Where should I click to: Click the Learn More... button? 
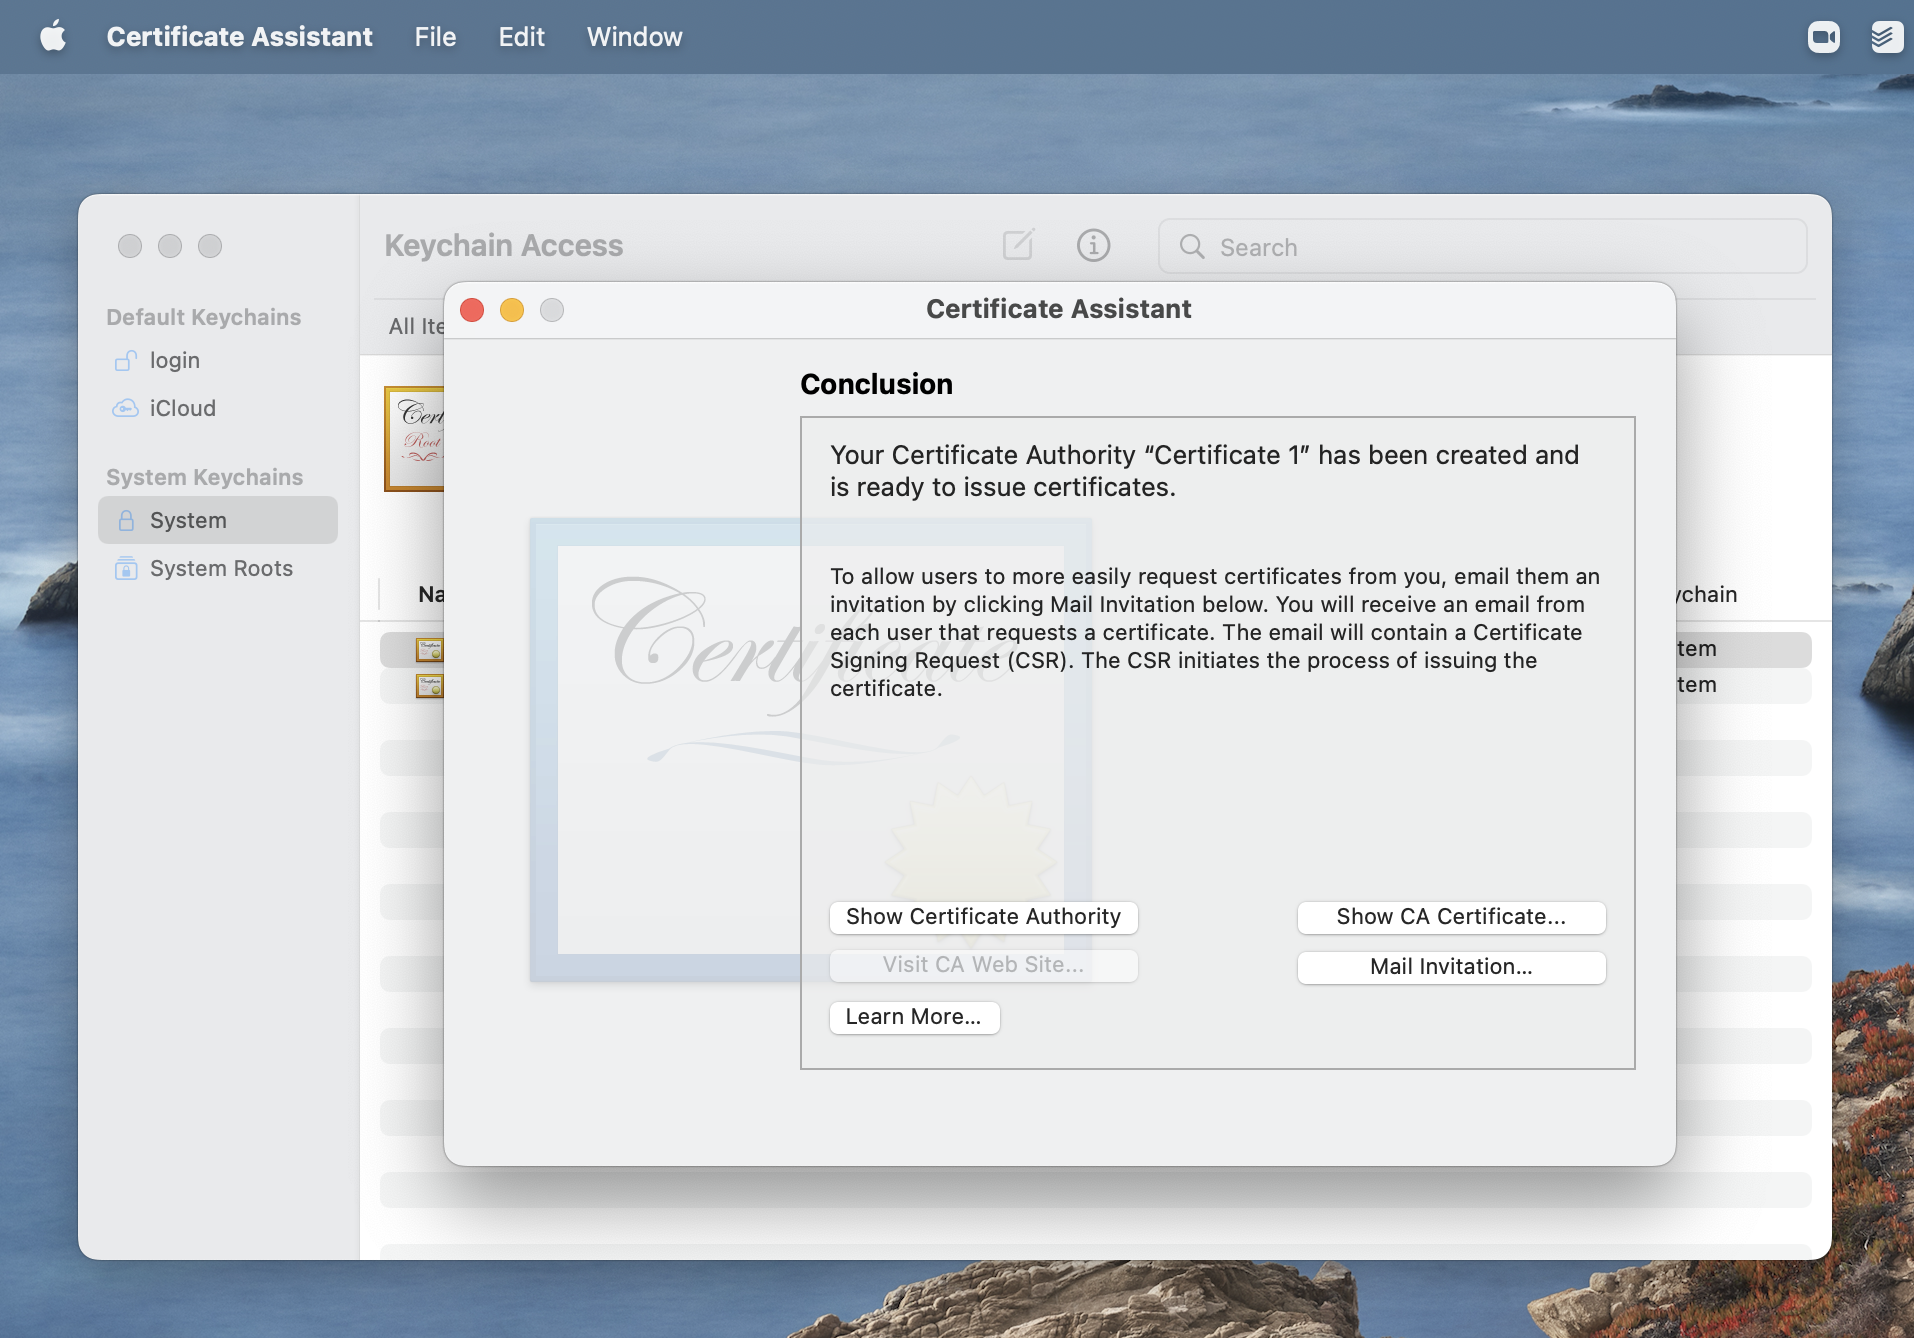[x=914, y=1017]
